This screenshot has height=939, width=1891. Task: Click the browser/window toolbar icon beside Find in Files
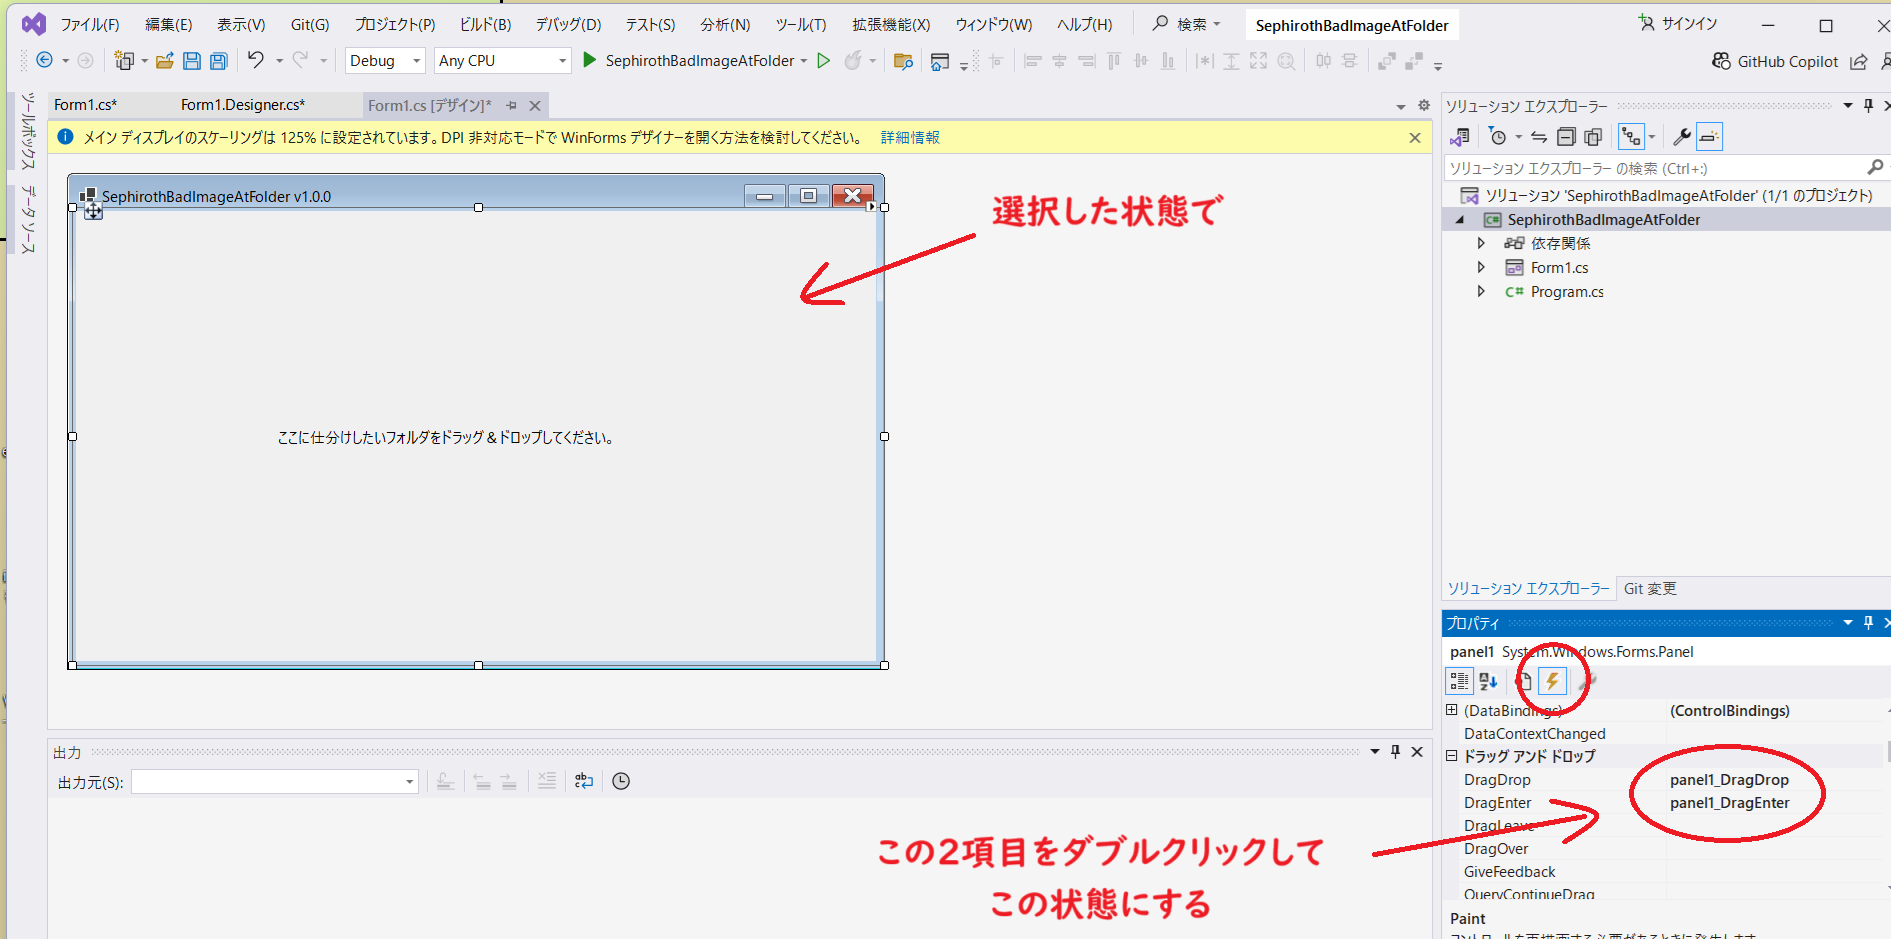tap(940, 61)
